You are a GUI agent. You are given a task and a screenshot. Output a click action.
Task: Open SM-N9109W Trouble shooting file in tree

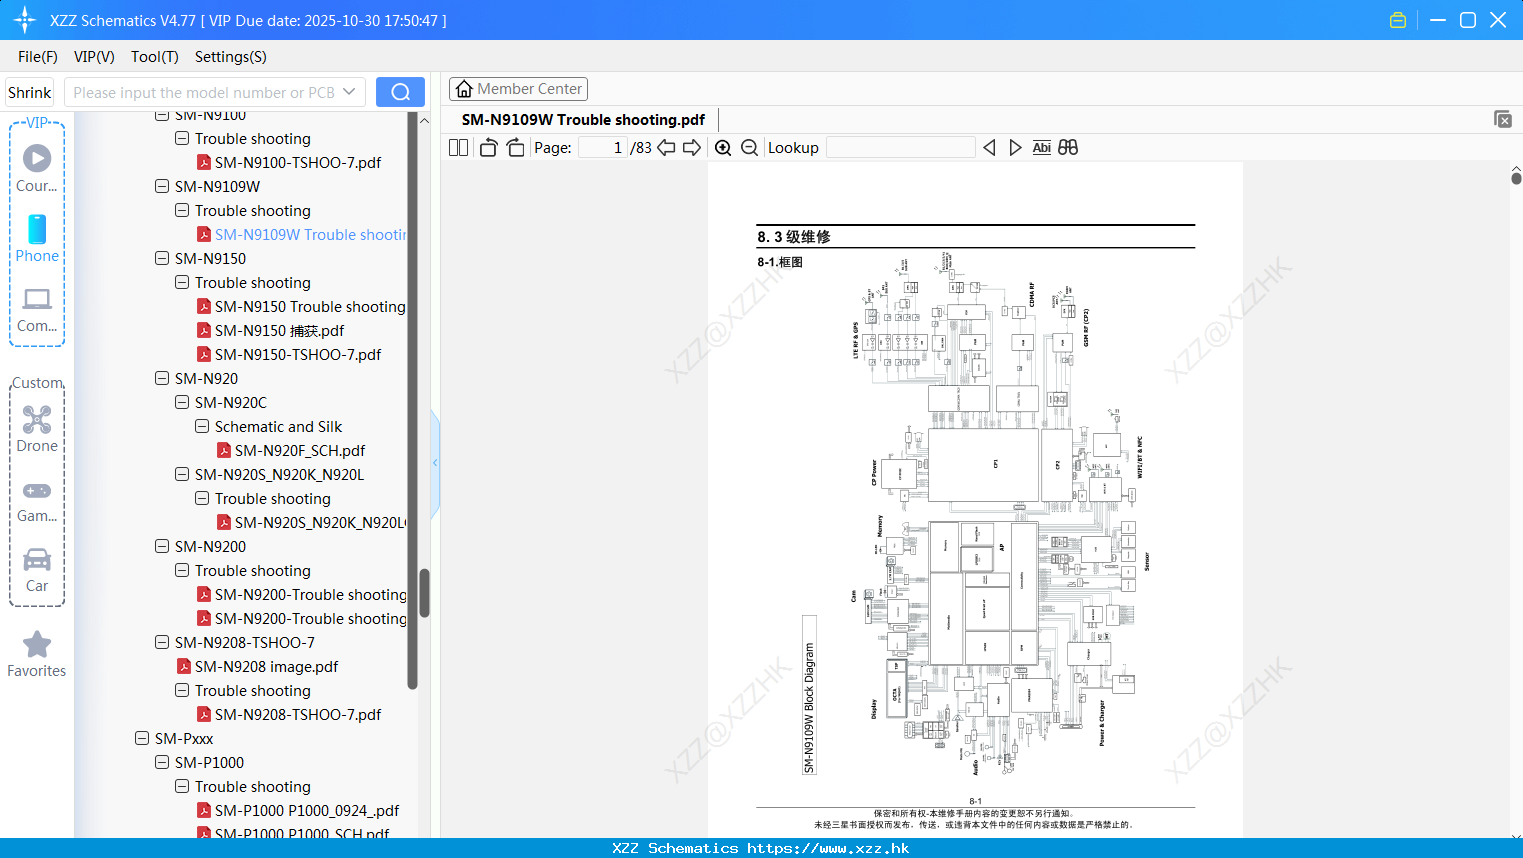(x=310, y=234)
